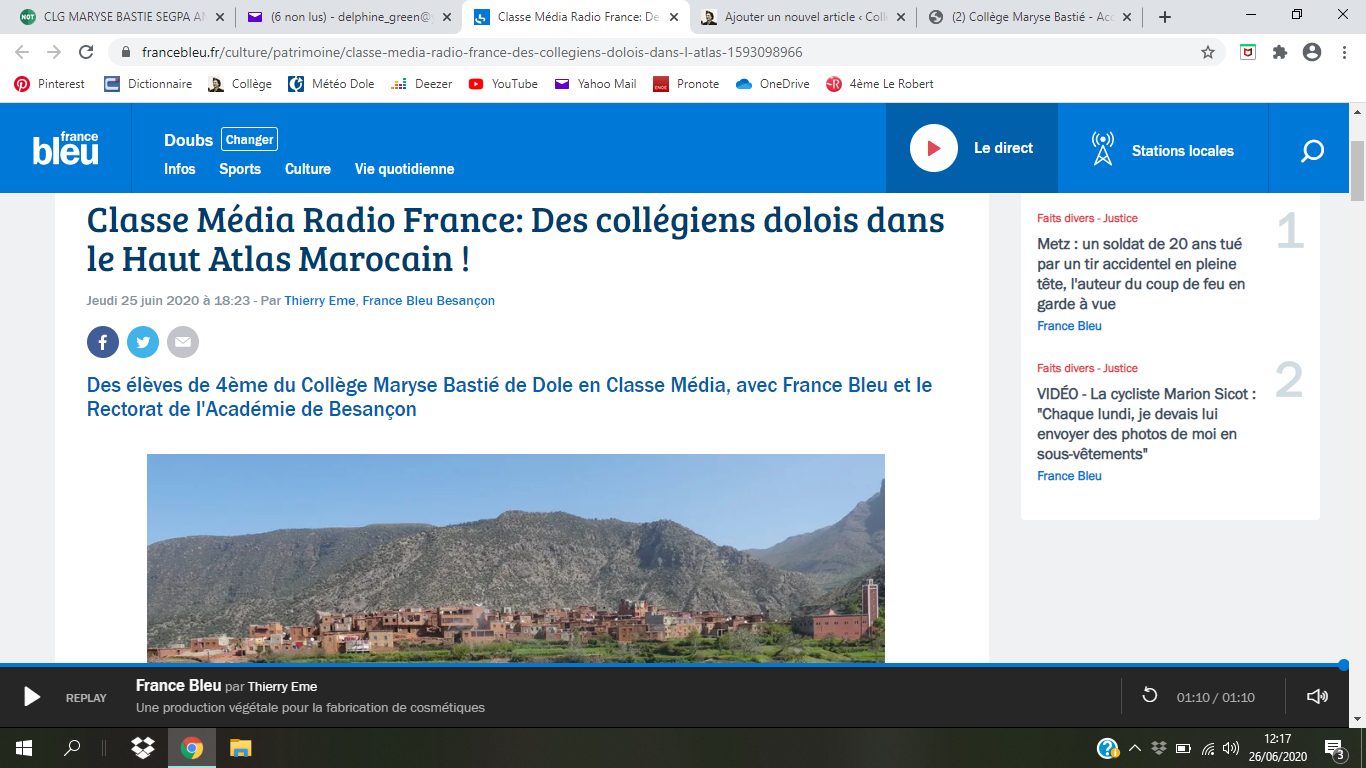Go back with the browser back arrow
Viewport: 1366px width, 768px height.
(22, 52)
